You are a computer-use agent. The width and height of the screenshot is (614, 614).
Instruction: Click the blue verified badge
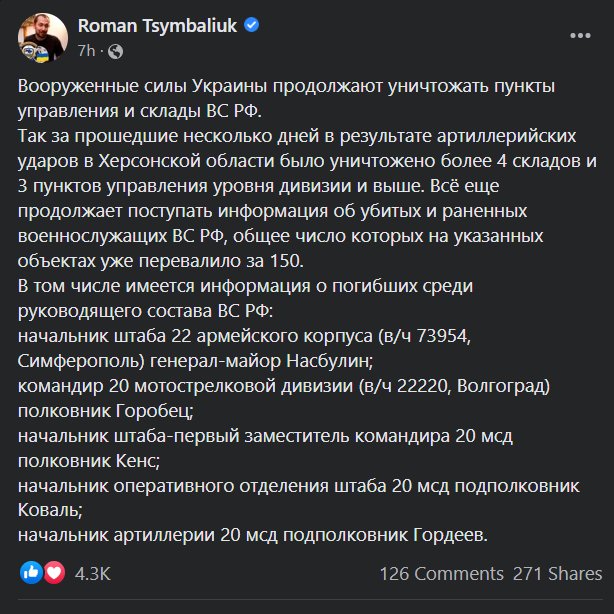click(253, 26)
